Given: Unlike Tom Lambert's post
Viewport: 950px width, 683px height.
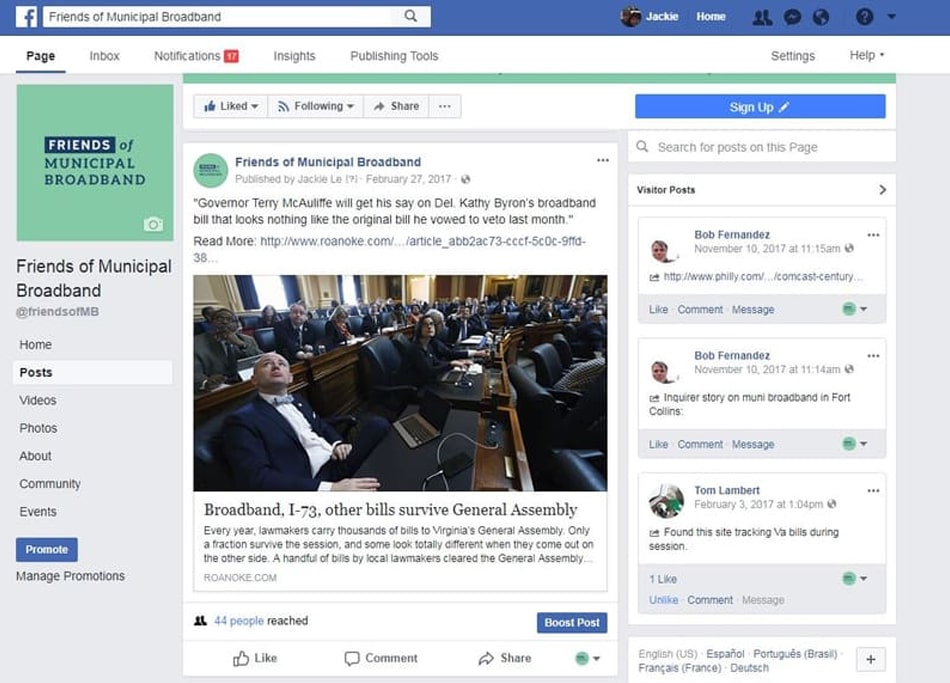Looking at the screenshot, I should click(663, 600).
